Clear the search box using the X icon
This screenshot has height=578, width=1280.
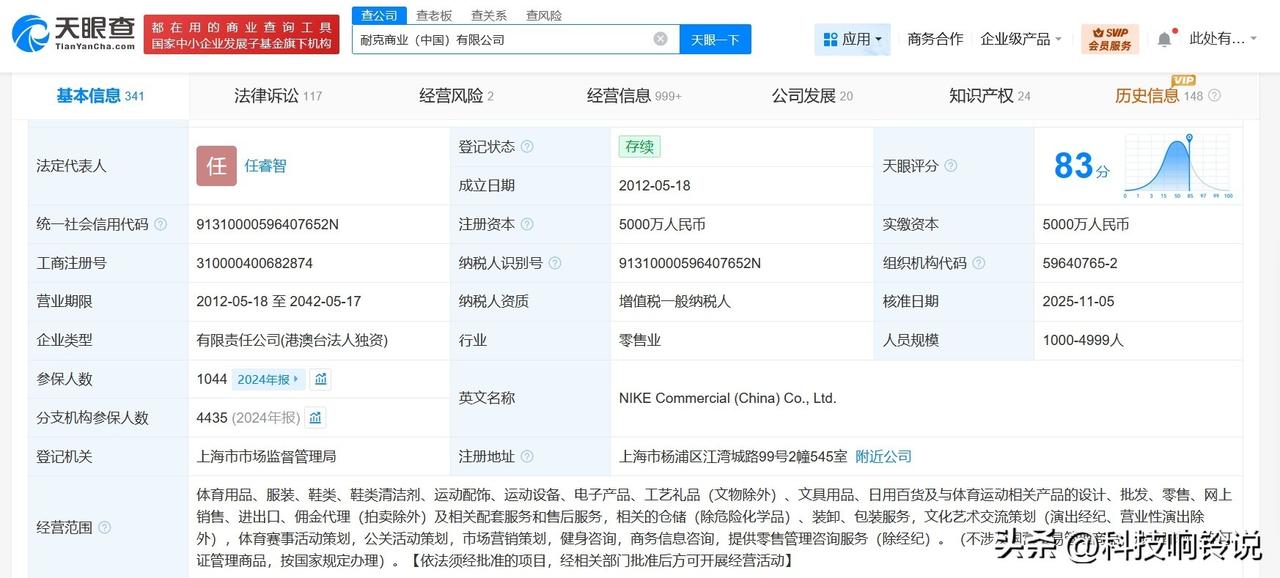coord(659,38)
